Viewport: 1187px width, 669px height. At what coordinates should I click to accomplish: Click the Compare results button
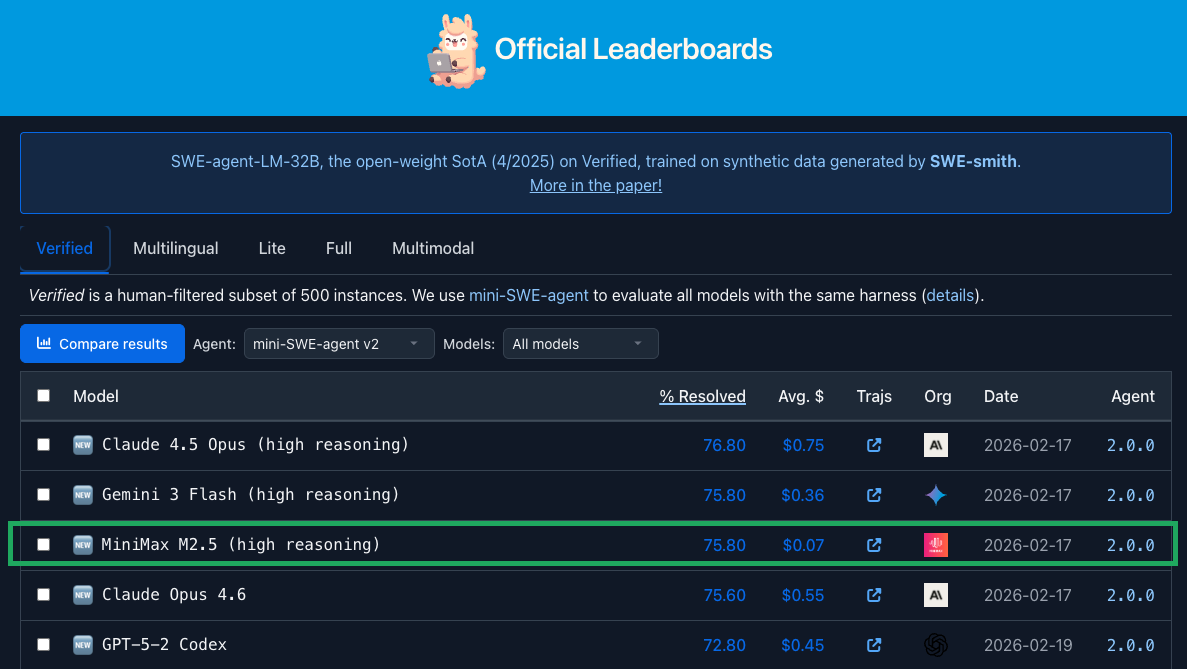102,343
